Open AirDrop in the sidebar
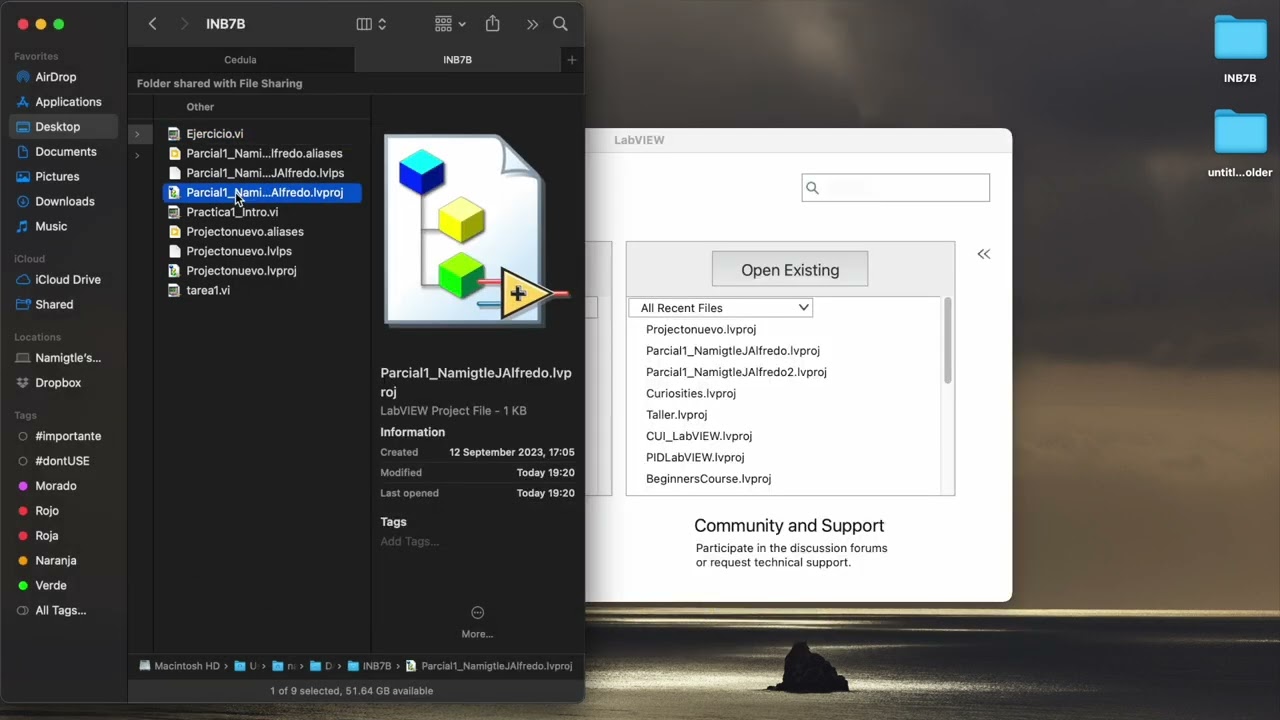The width and height of the screenshot is (1280, 720). pos(55,77)
